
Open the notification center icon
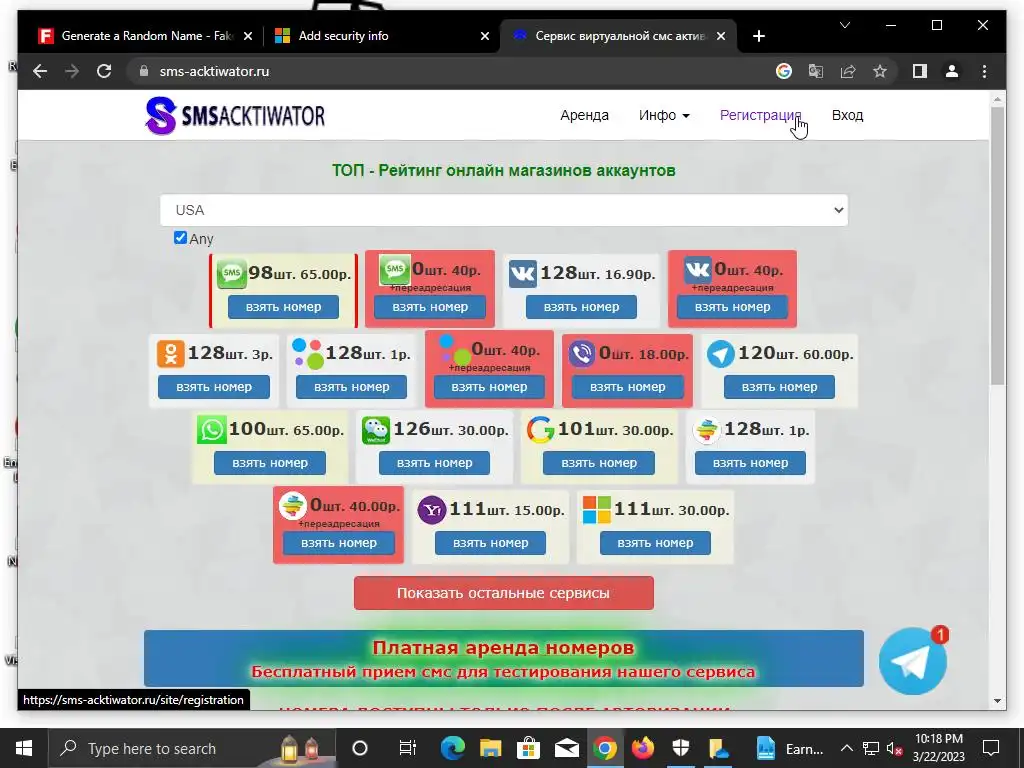point(991,748)
